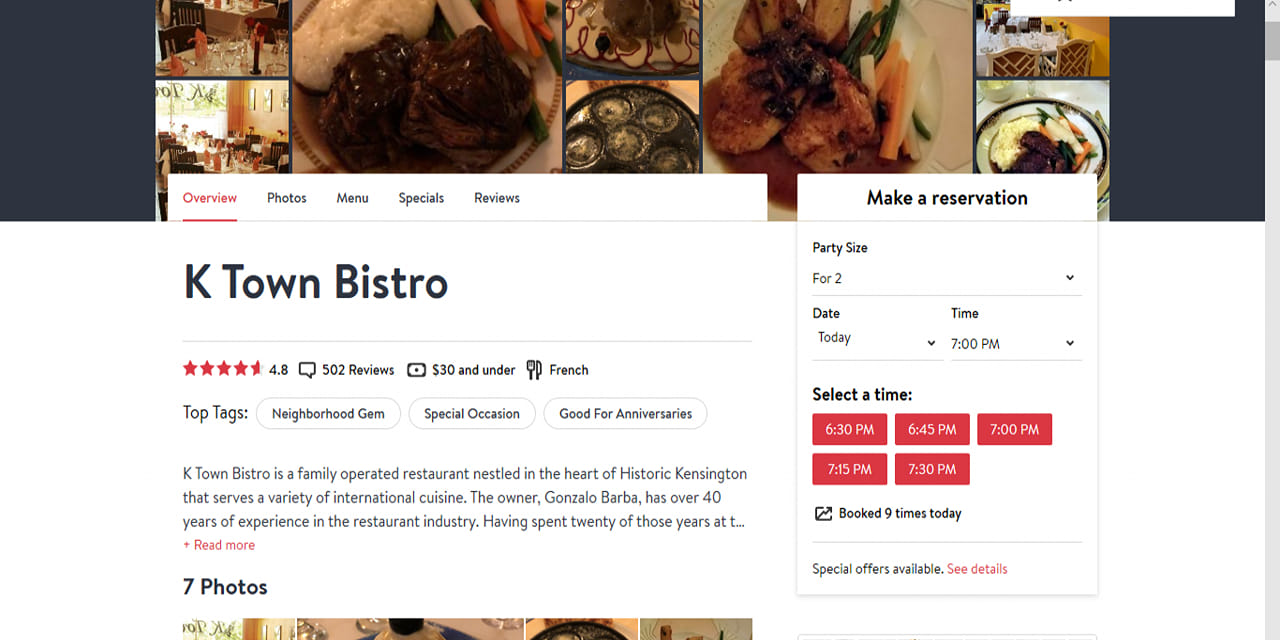Book the 7:15 PM time slot
This screenshot has width=1280, height=640.
[x=850, y=469]
